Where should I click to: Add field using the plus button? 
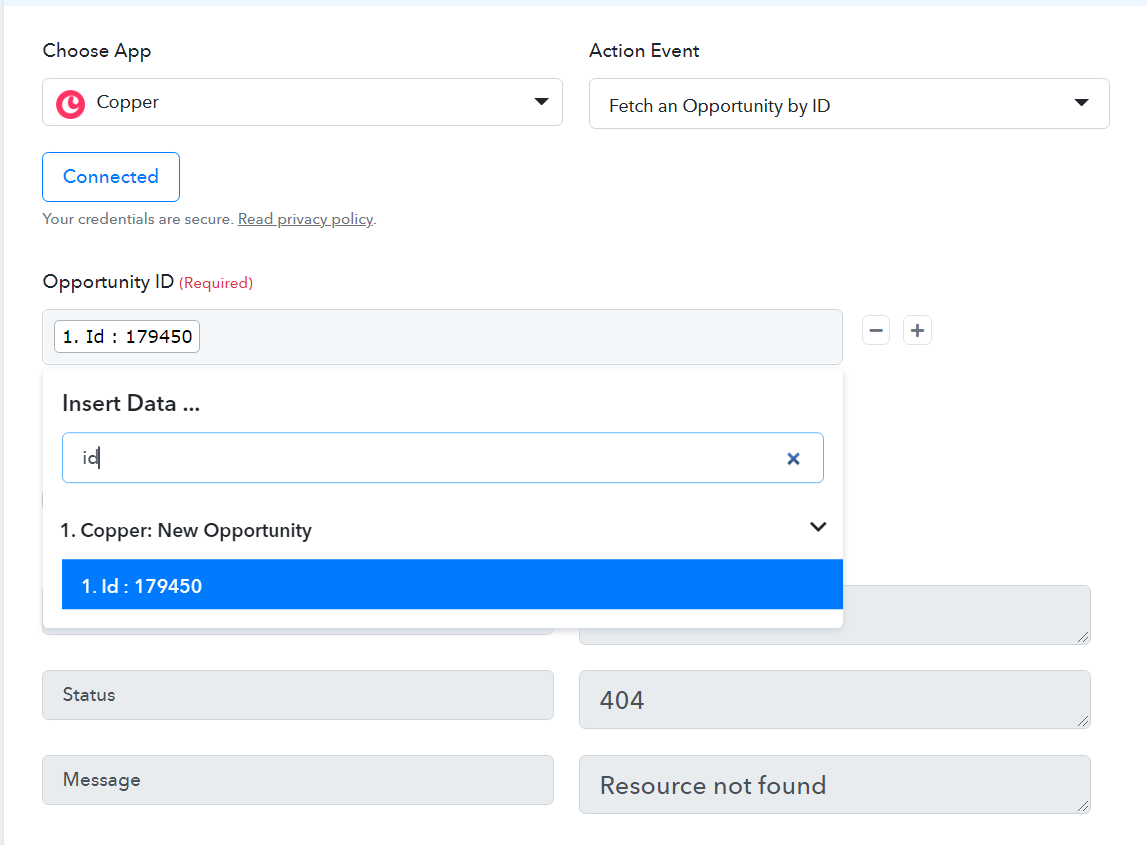pyautogui.click(x=917, y=330)
